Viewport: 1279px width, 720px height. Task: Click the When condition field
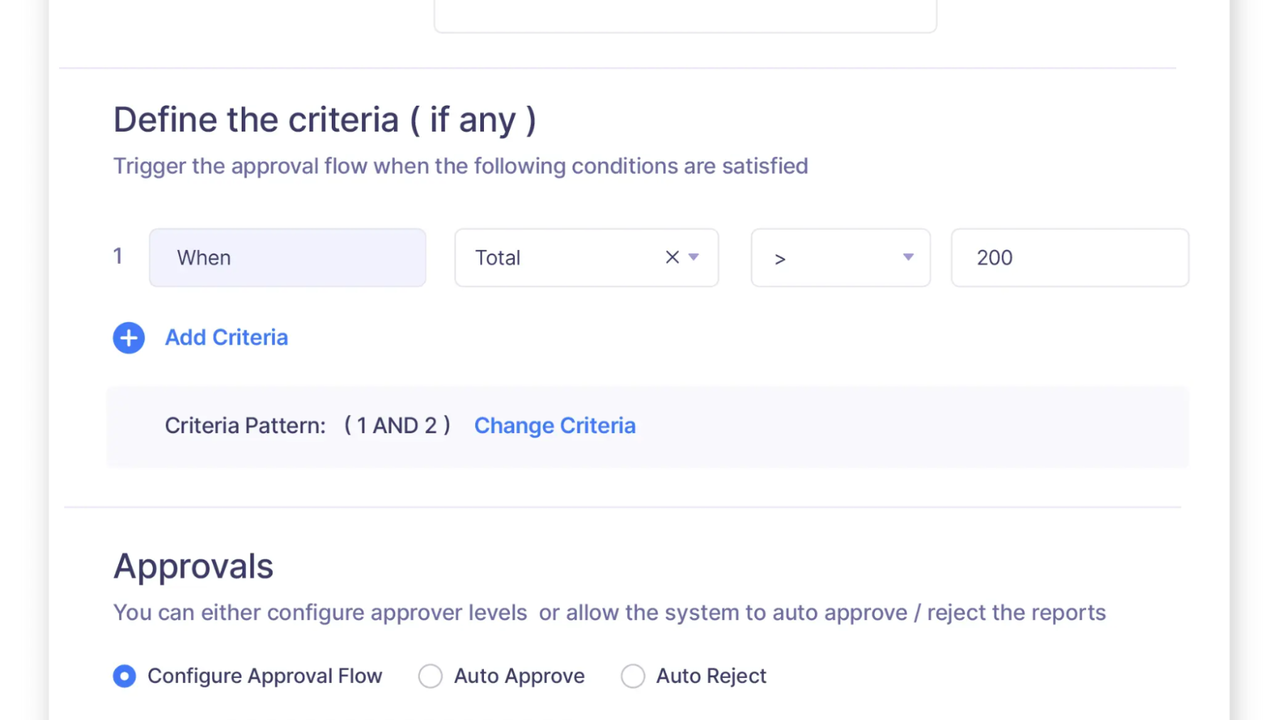(287, 258)
